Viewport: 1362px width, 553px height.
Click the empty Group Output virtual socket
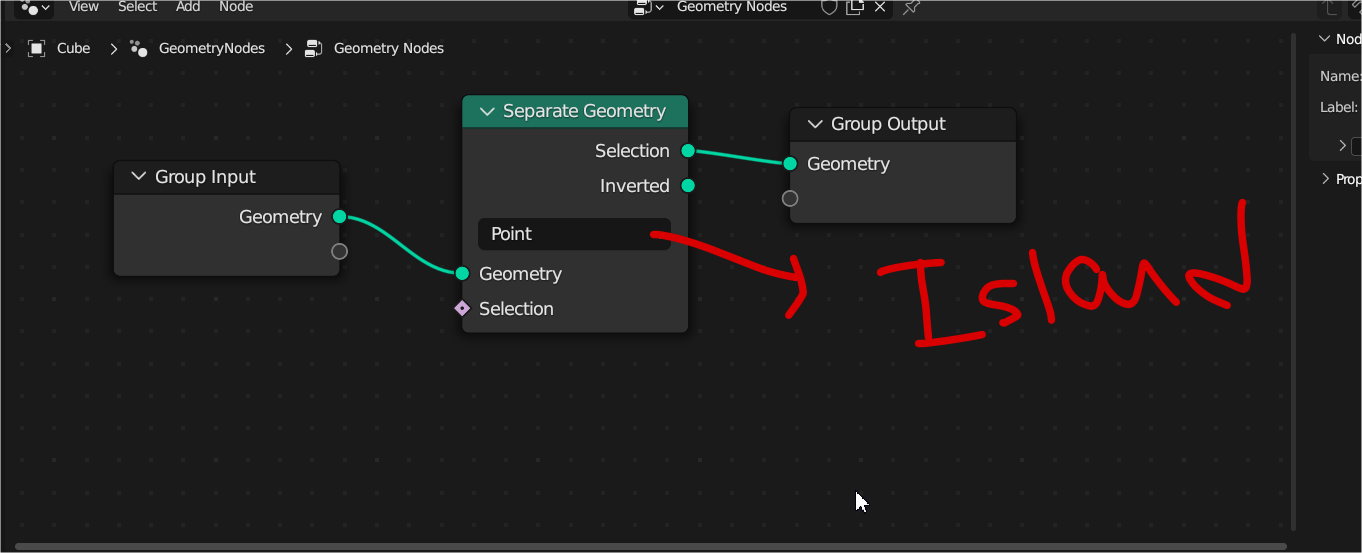790,198
